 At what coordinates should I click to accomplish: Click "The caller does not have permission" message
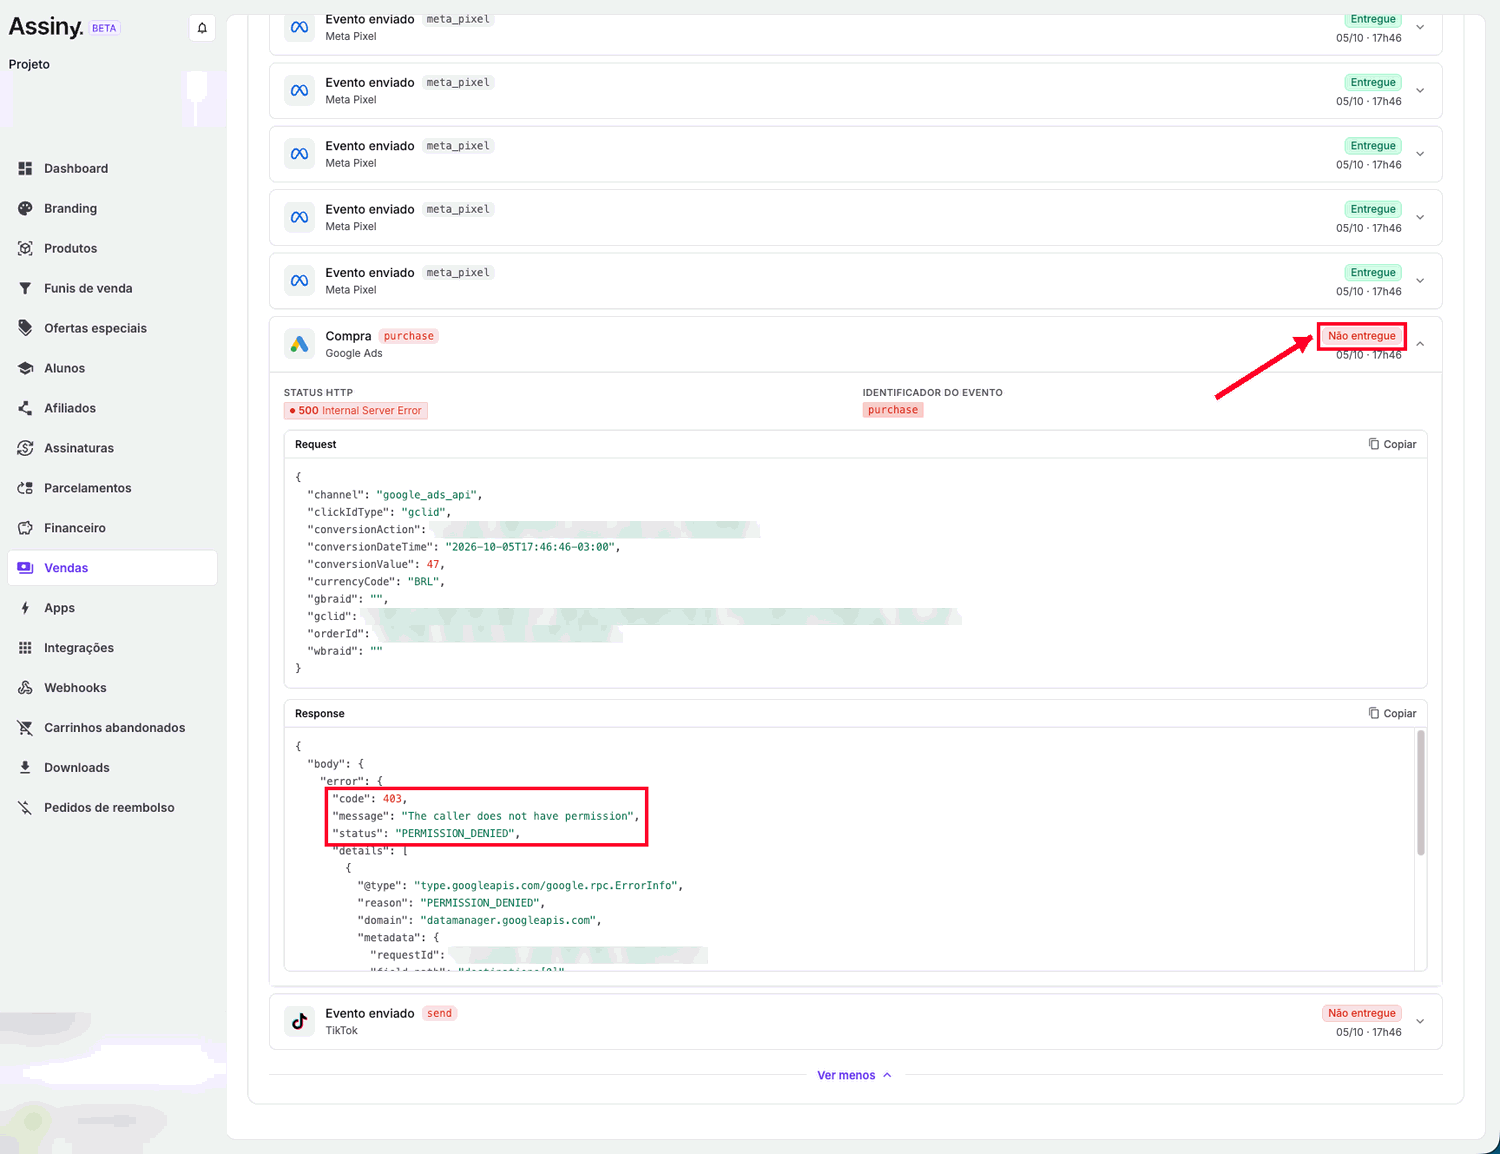click(517, 816)
